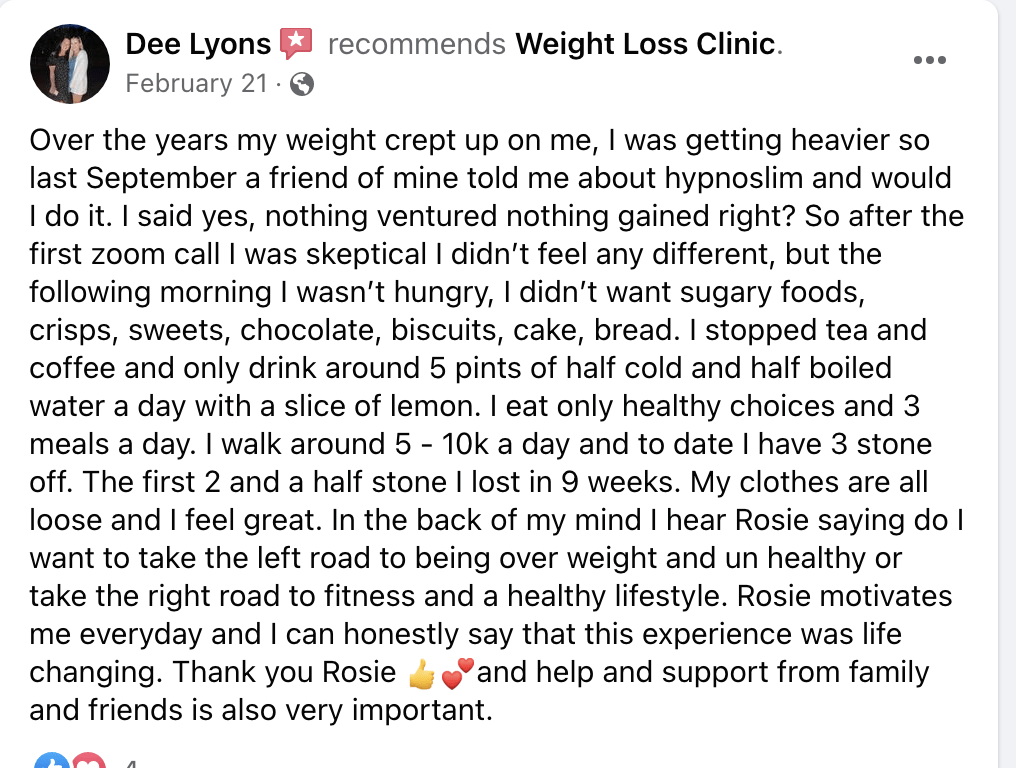The height and width of the screenshot is (768, 1016).
Task: Click the phrase Thank you Rosie
Action: (284, 673)
